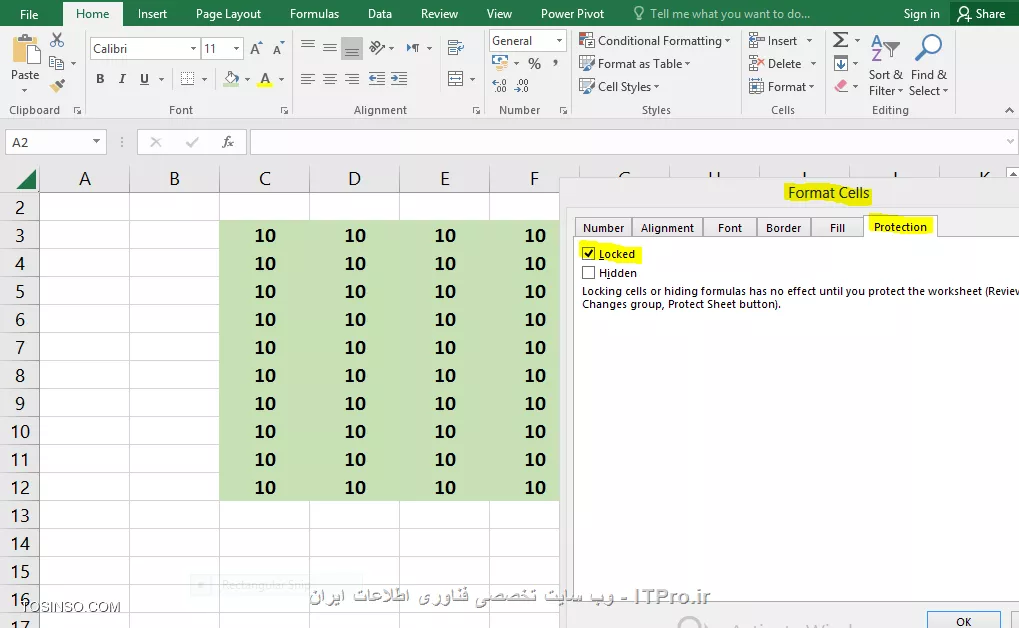This screenshot has width=1019, height=628.
Task: Open the File menu
Action: point(29,14)
